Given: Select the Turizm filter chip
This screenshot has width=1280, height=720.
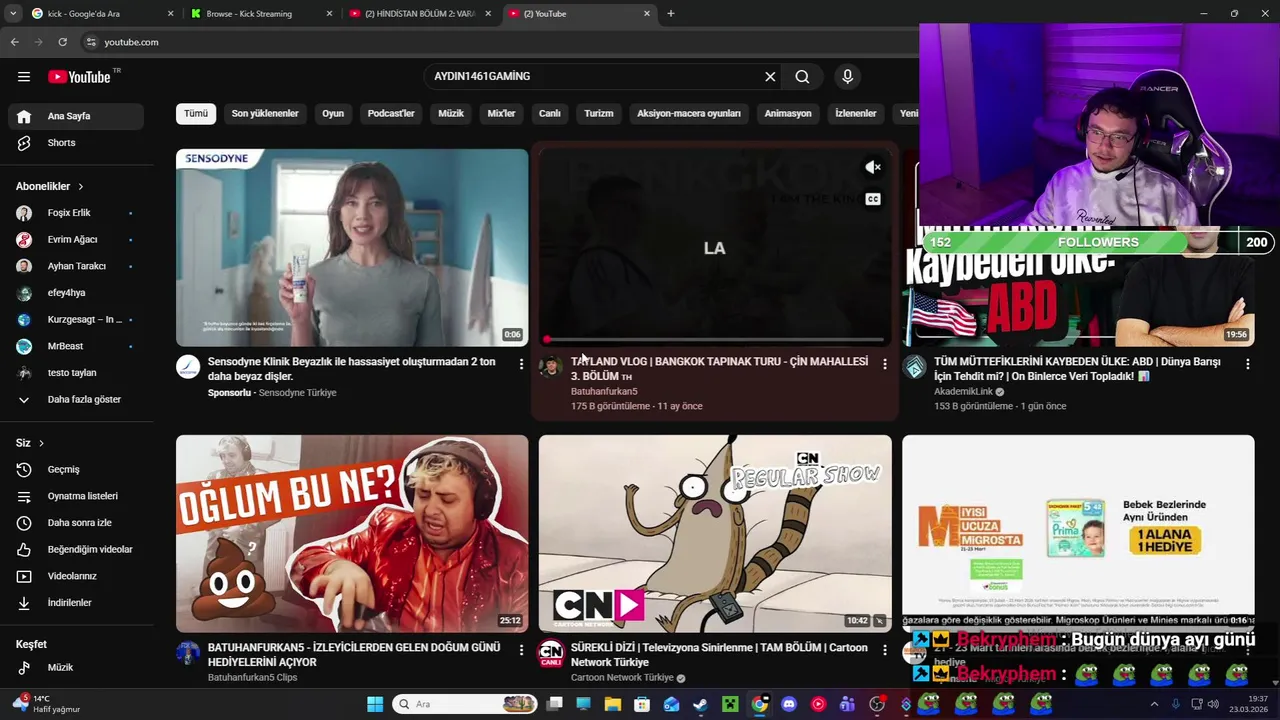Looking at the screenshot, I should [599, 114].
